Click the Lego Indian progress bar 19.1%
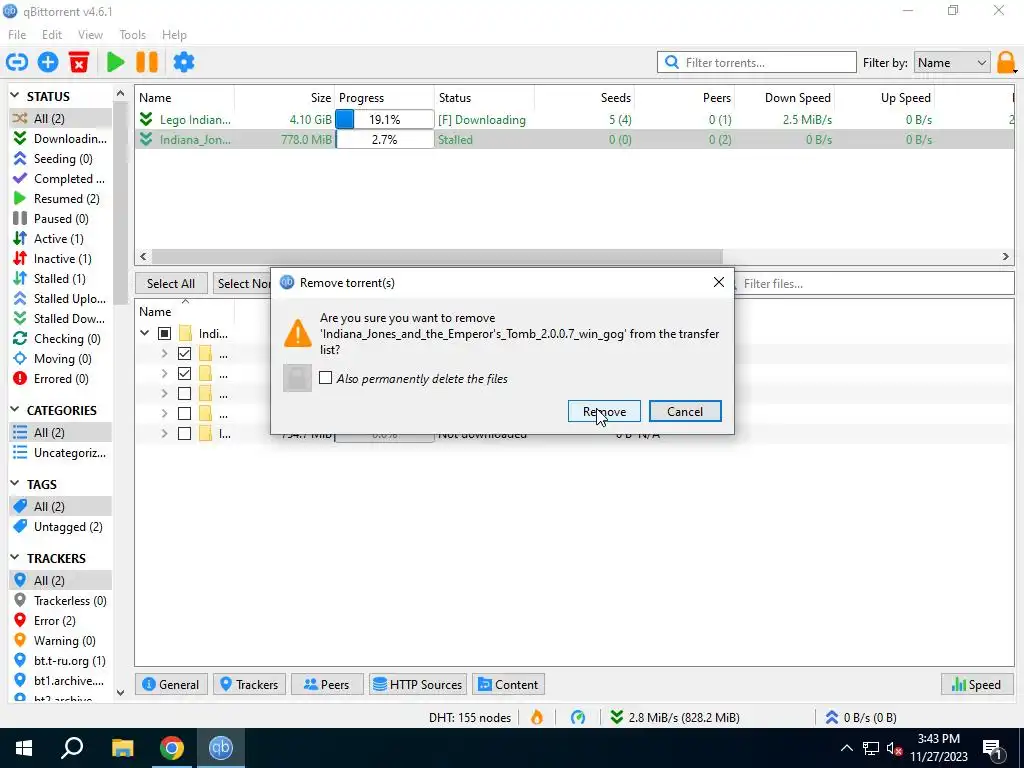Viewport: 1024px width, 768px height. [385, 120]
